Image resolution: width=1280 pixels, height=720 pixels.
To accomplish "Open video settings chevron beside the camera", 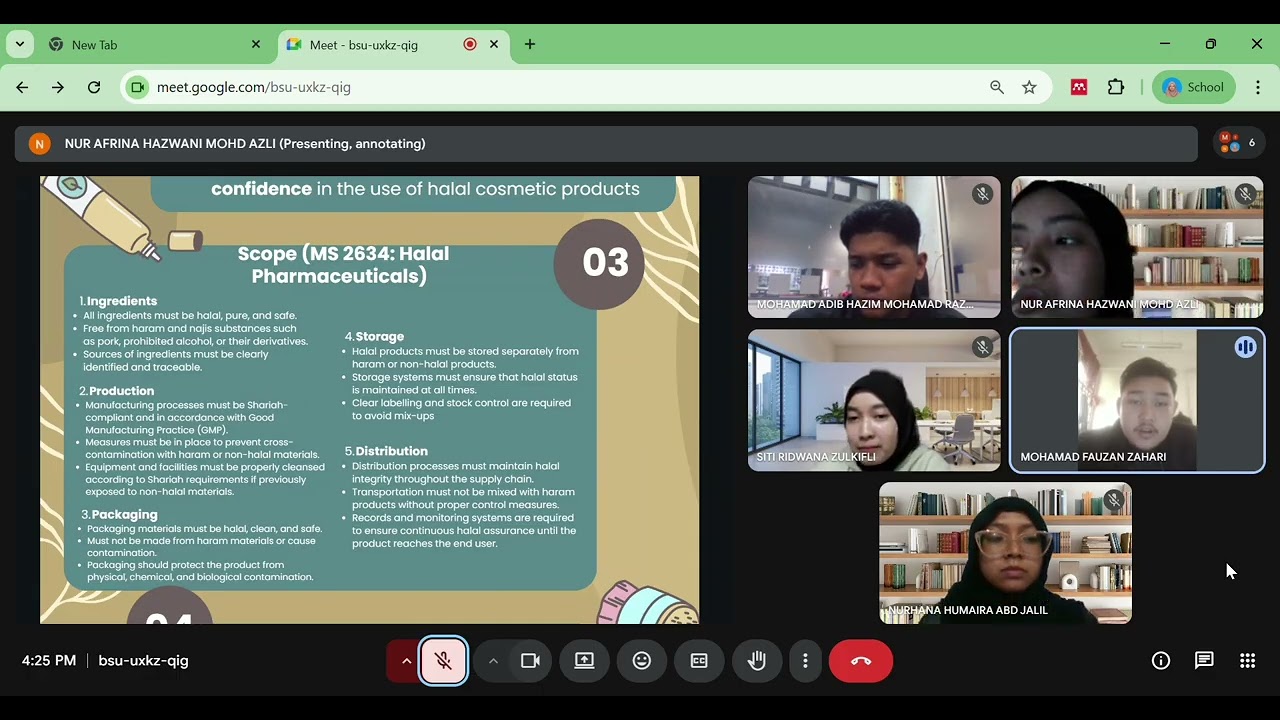I will coord(493,661).
